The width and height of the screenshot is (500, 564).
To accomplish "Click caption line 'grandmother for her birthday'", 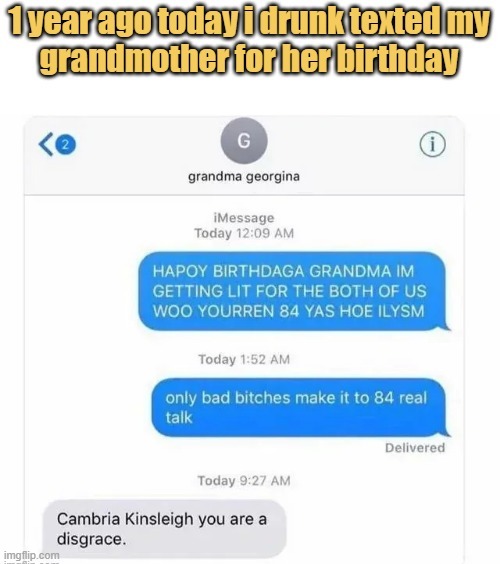I will pos(249,58).
